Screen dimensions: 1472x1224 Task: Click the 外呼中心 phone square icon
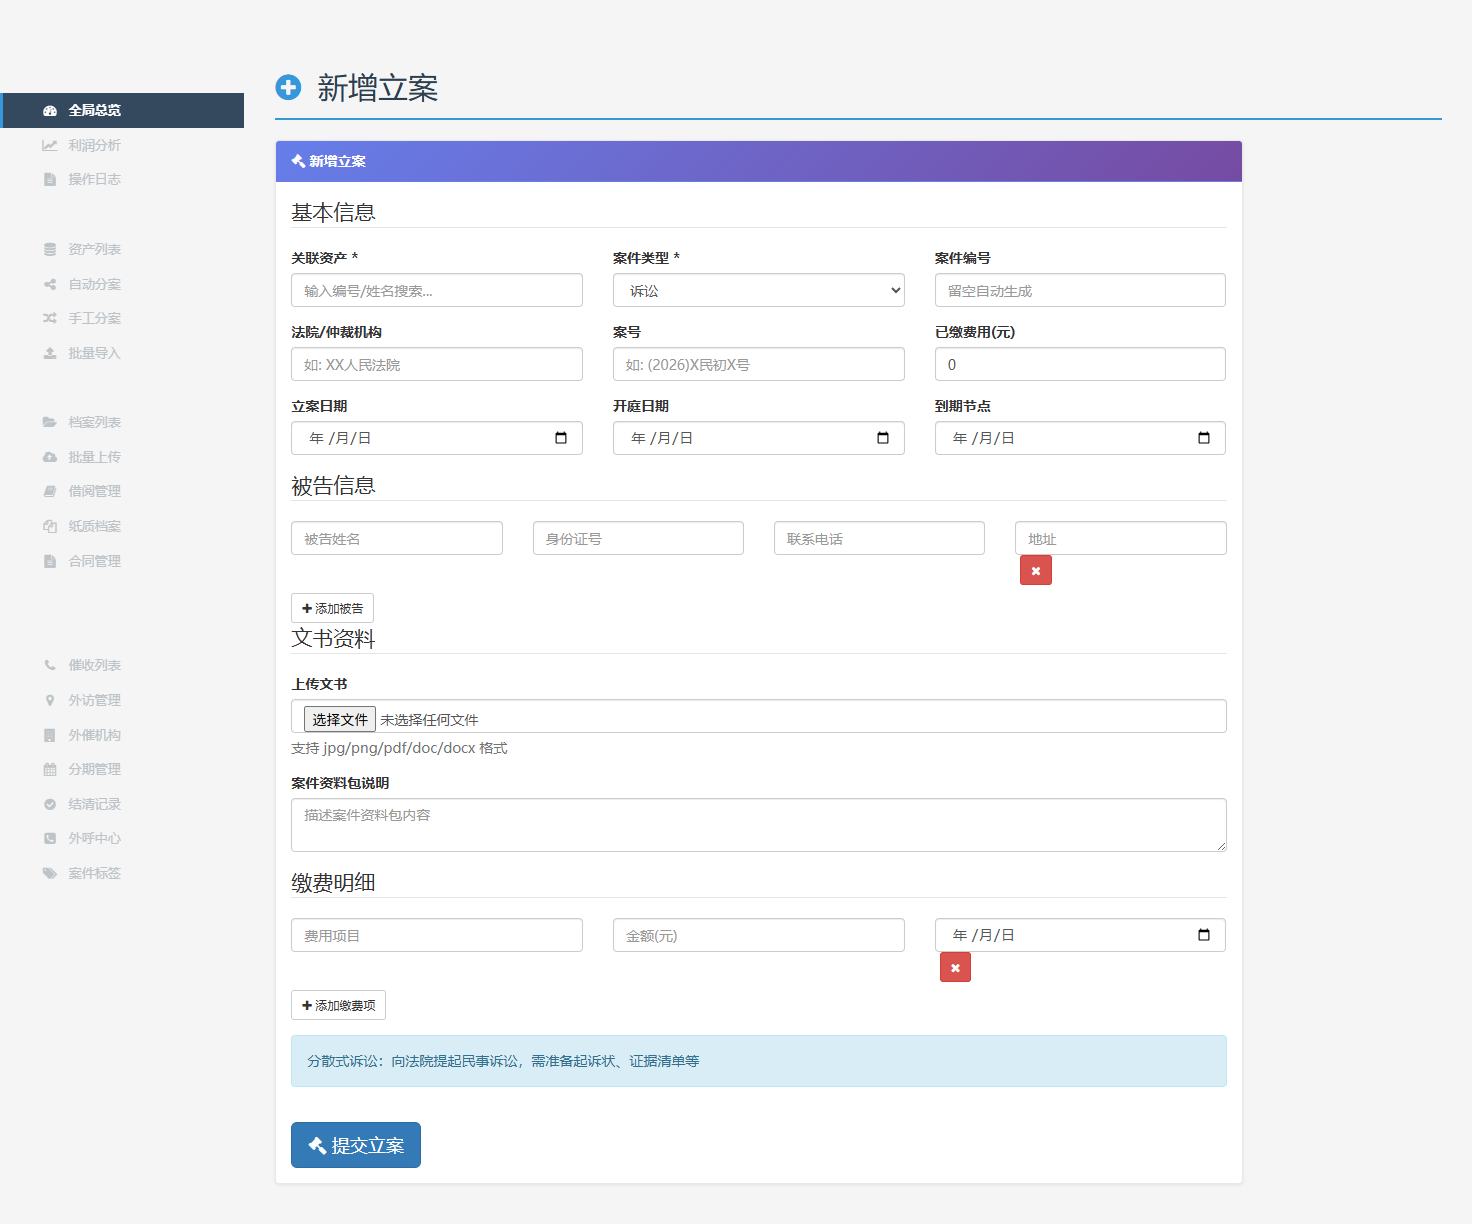click(50, 838)
